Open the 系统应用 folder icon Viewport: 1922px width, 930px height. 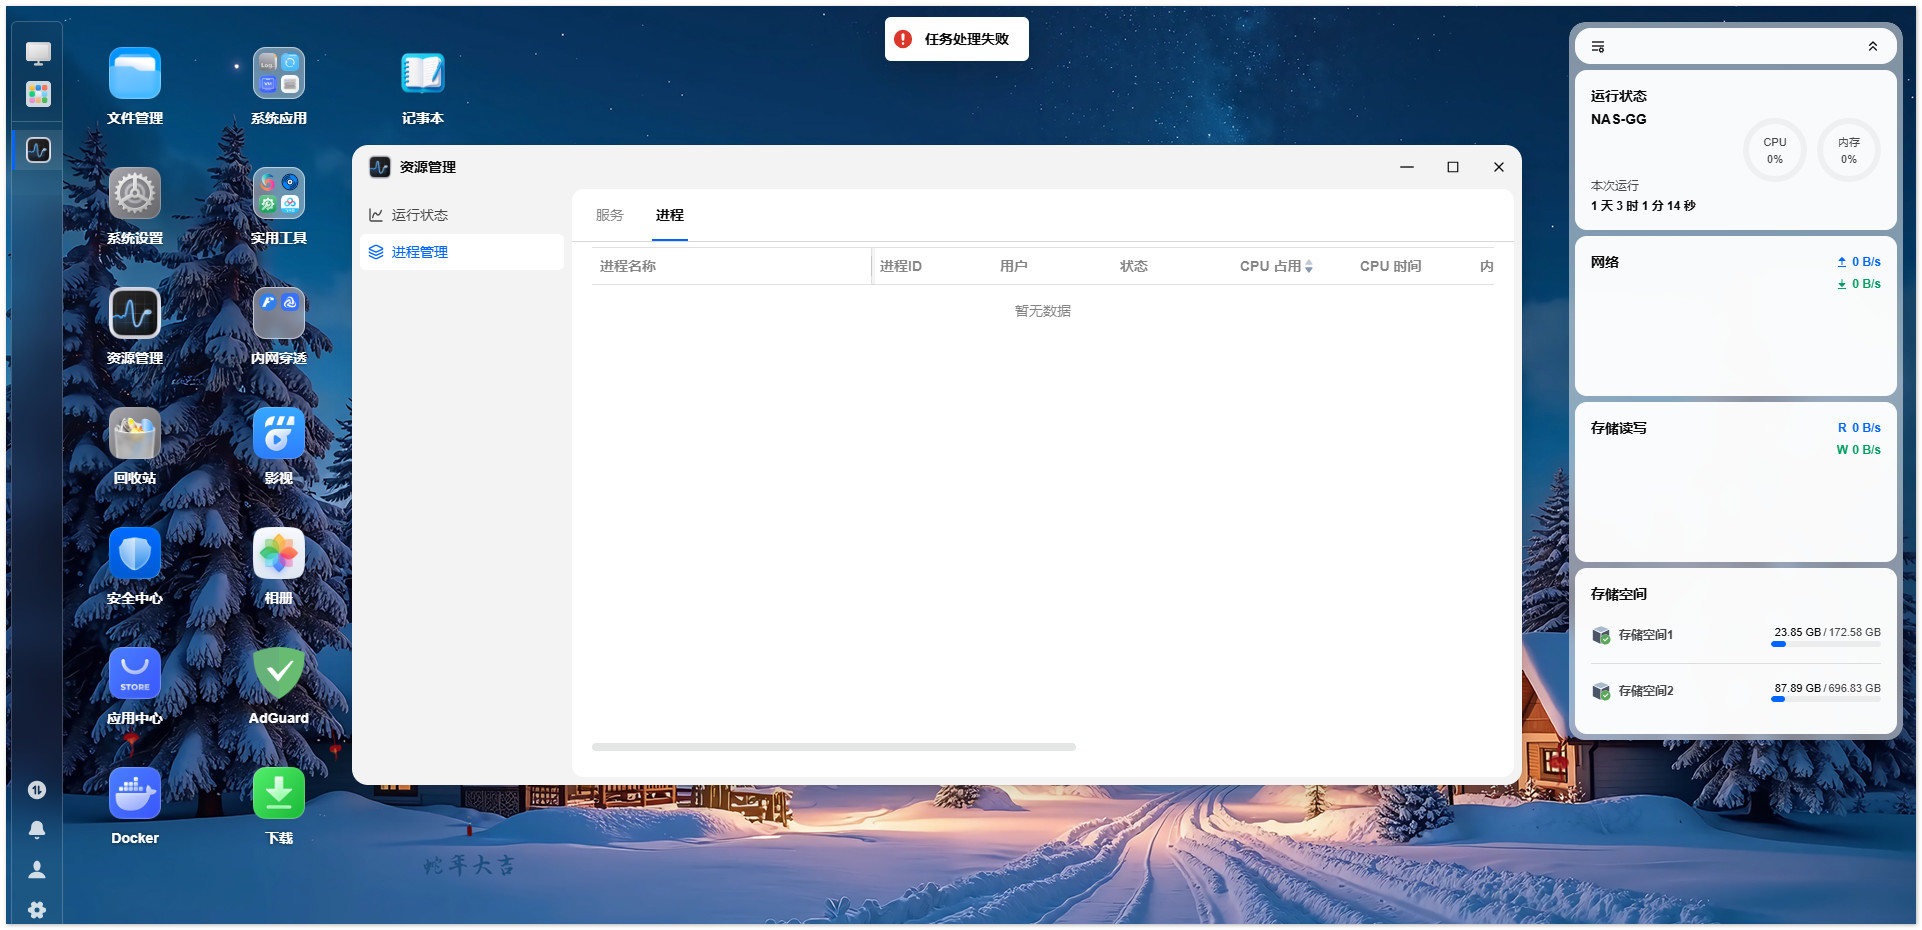coord(279,74)
